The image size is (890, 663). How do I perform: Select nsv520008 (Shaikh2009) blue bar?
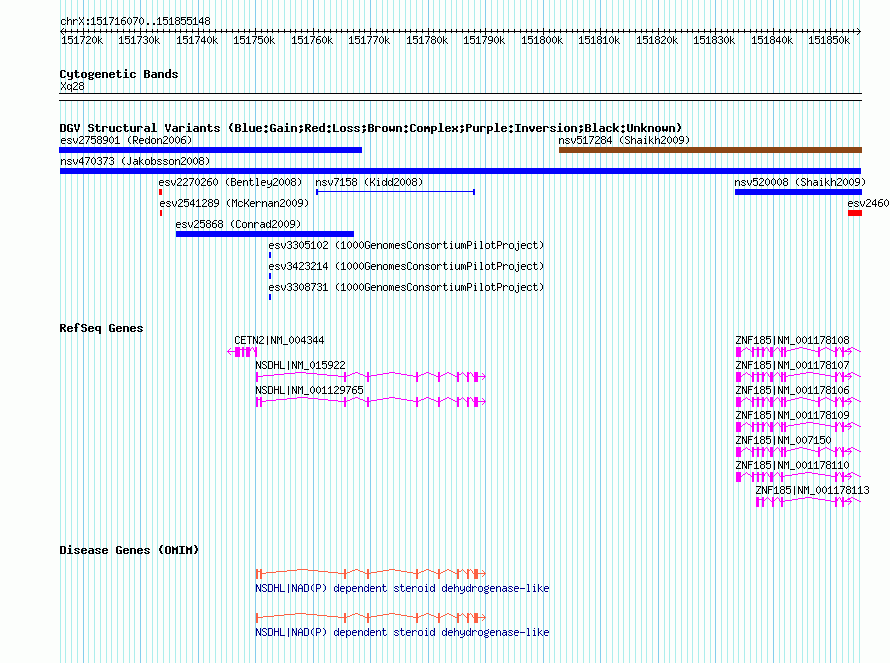798,192
